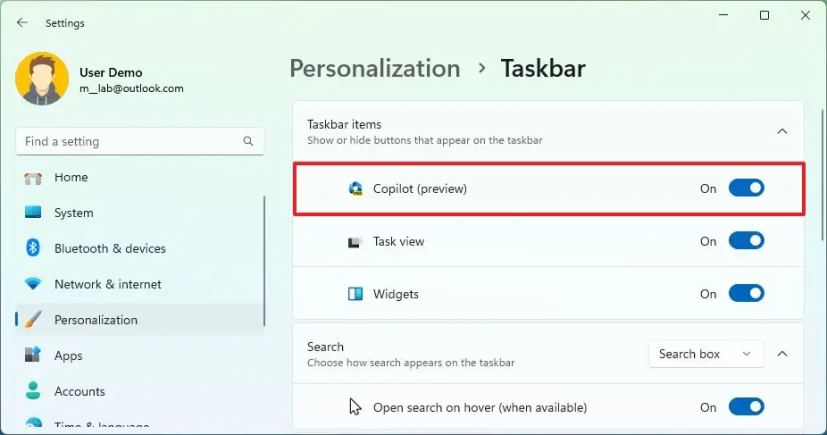This screenshot has height=435, width=827.
Task: Click "Choose how search appears" description
Action: coord(411,363)
